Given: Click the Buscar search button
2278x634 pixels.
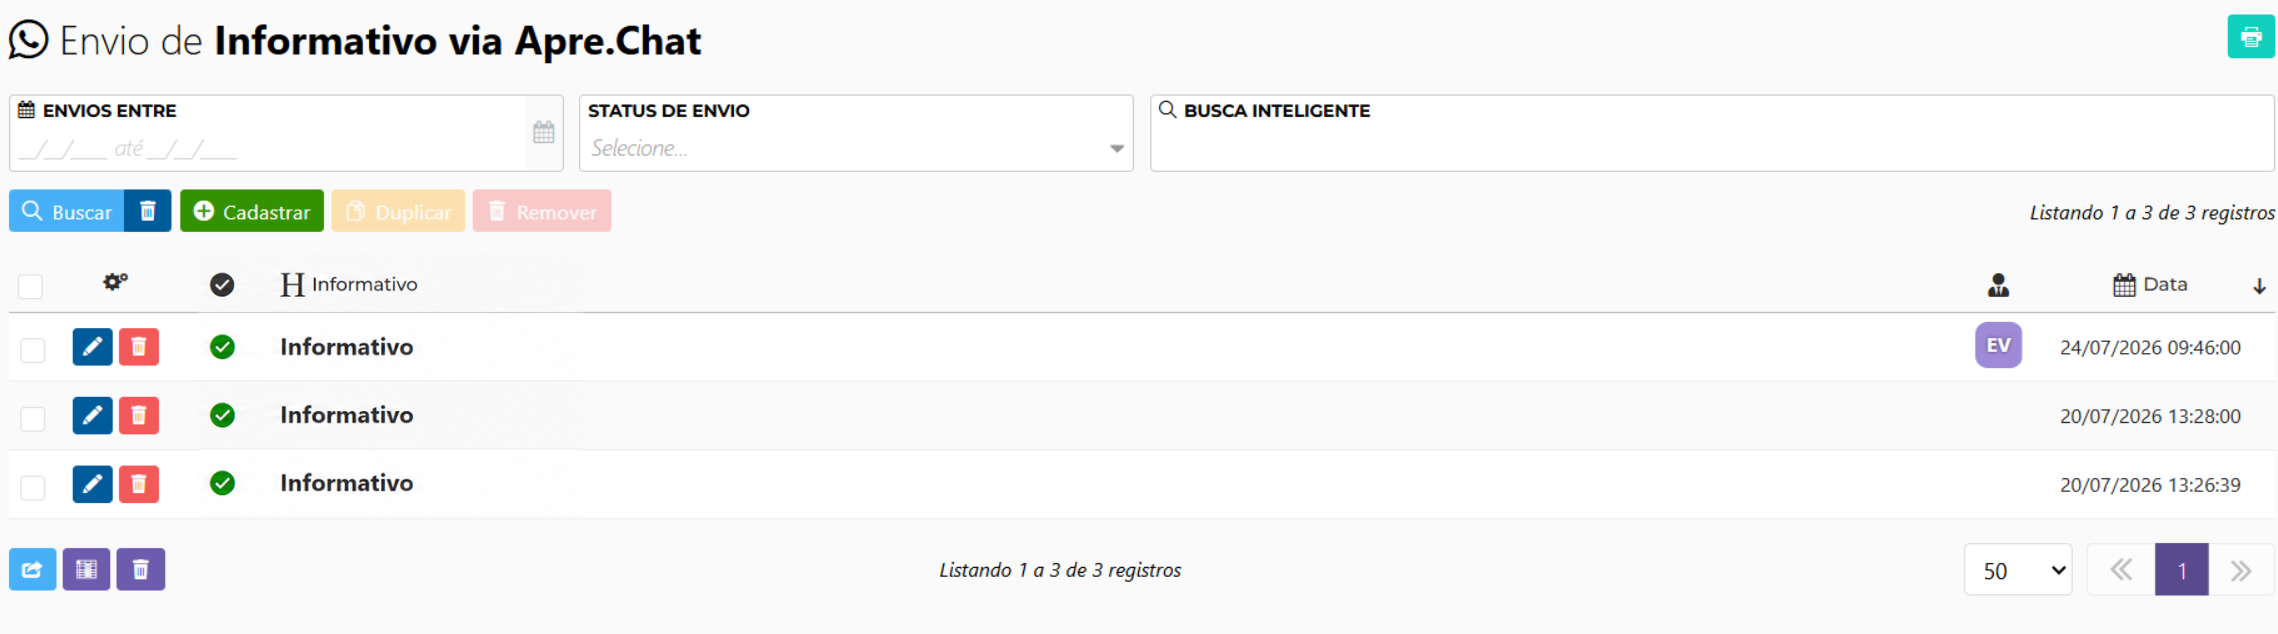Looking at the screenshot, I should [x=67, y=211].
